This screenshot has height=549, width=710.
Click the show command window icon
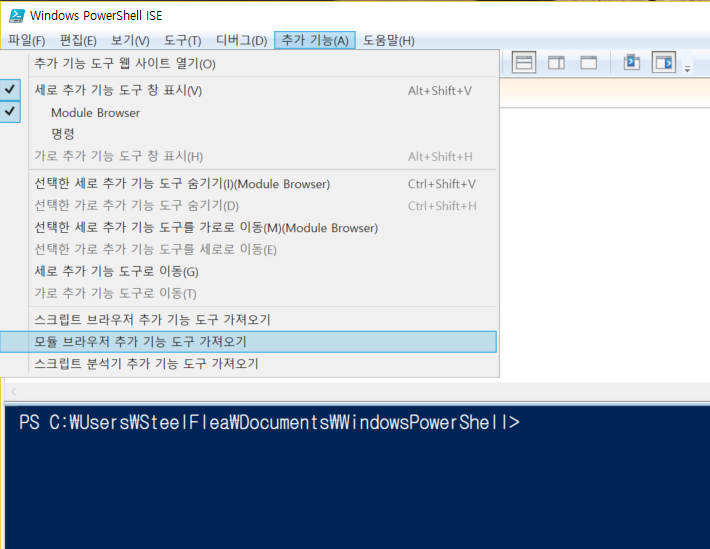tap(631, 62)
